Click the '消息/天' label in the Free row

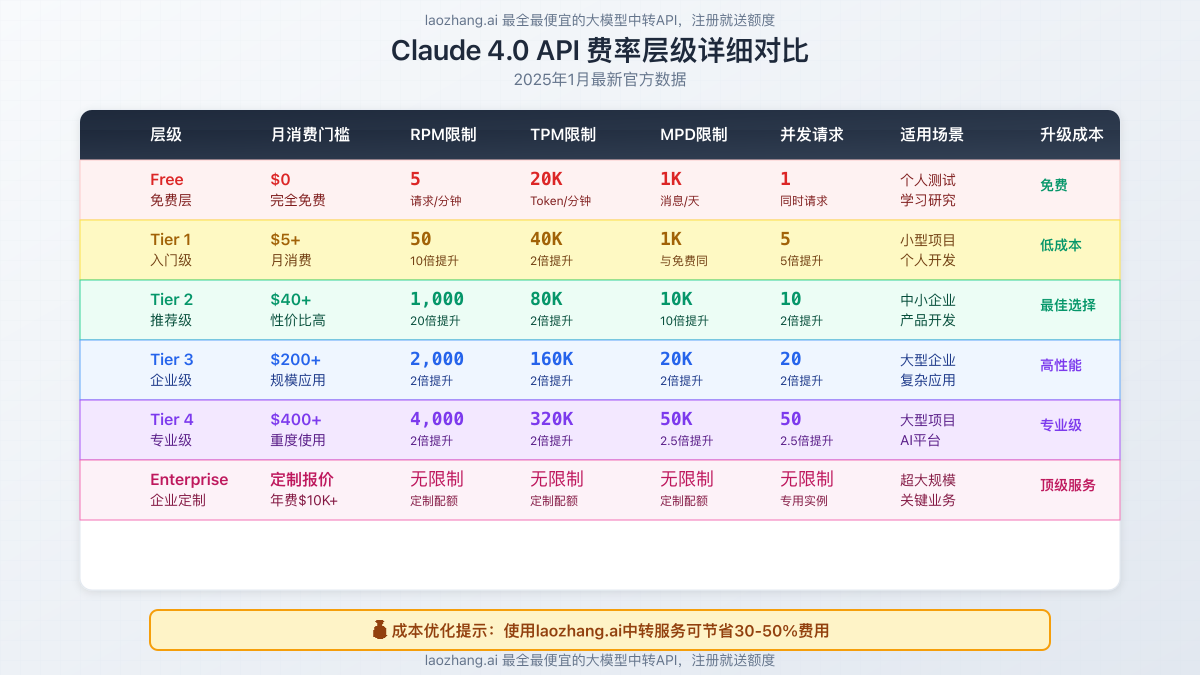680,201
